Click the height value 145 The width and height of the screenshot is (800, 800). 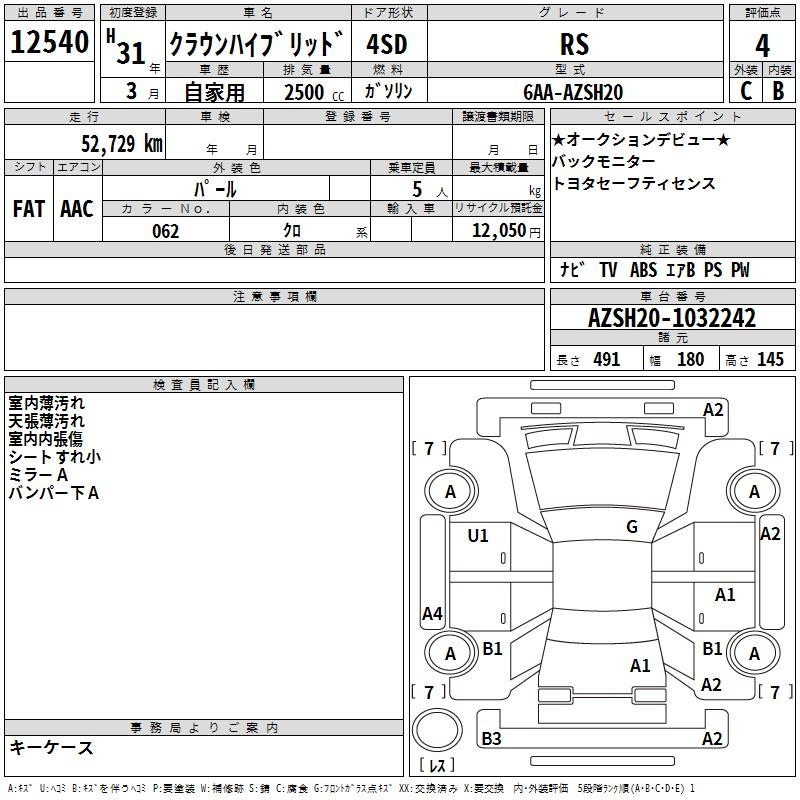pyautogui.click(x=770, y=359)
